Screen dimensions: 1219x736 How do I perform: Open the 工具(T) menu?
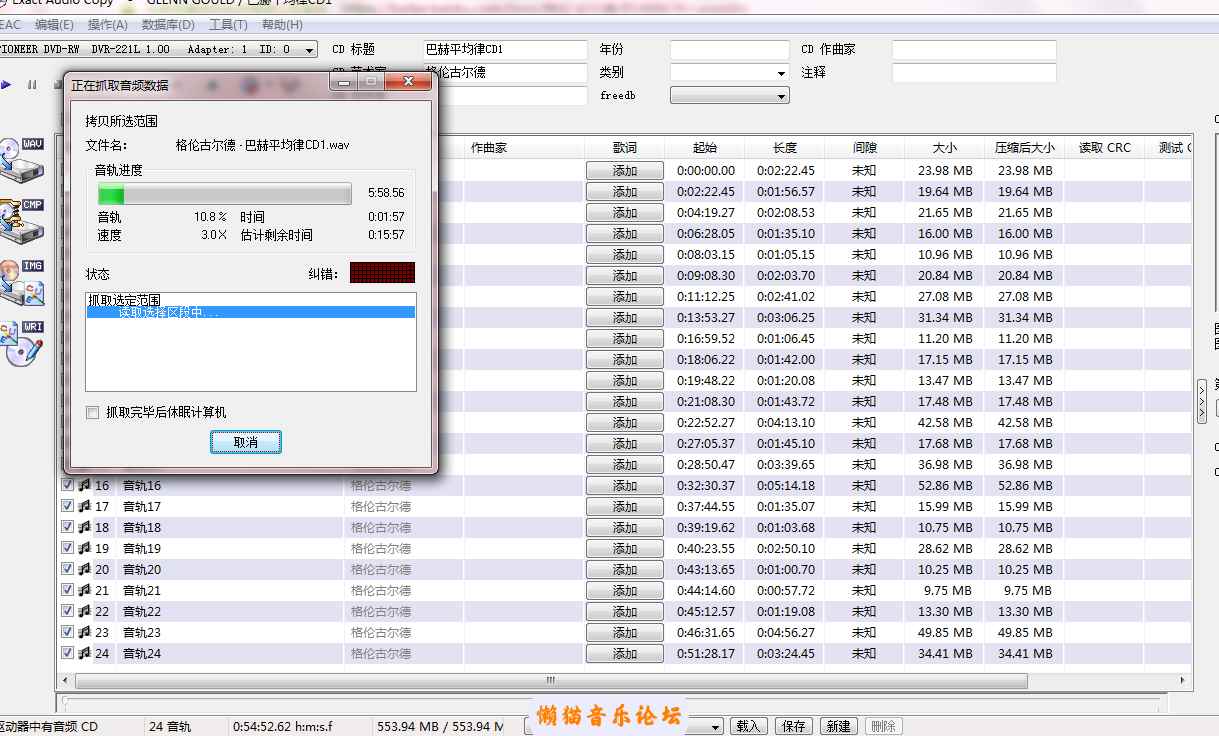228,24
